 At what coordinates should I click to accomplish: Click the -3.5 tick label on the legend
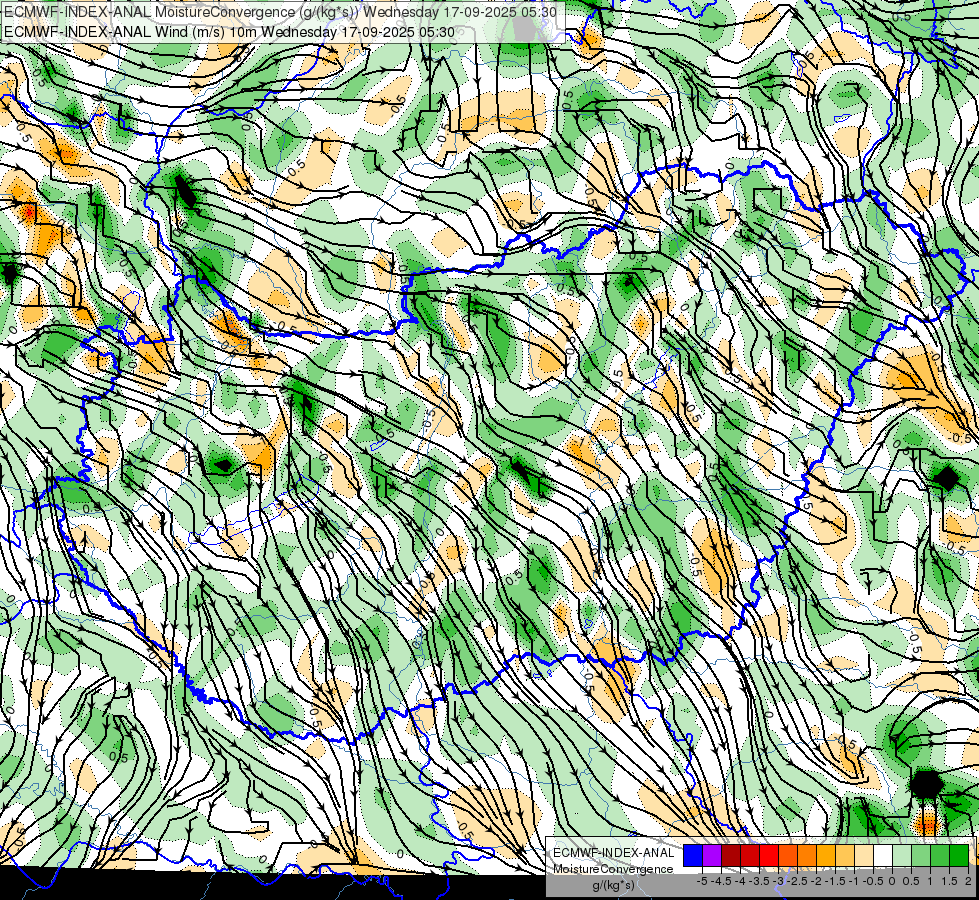[759, 881]
